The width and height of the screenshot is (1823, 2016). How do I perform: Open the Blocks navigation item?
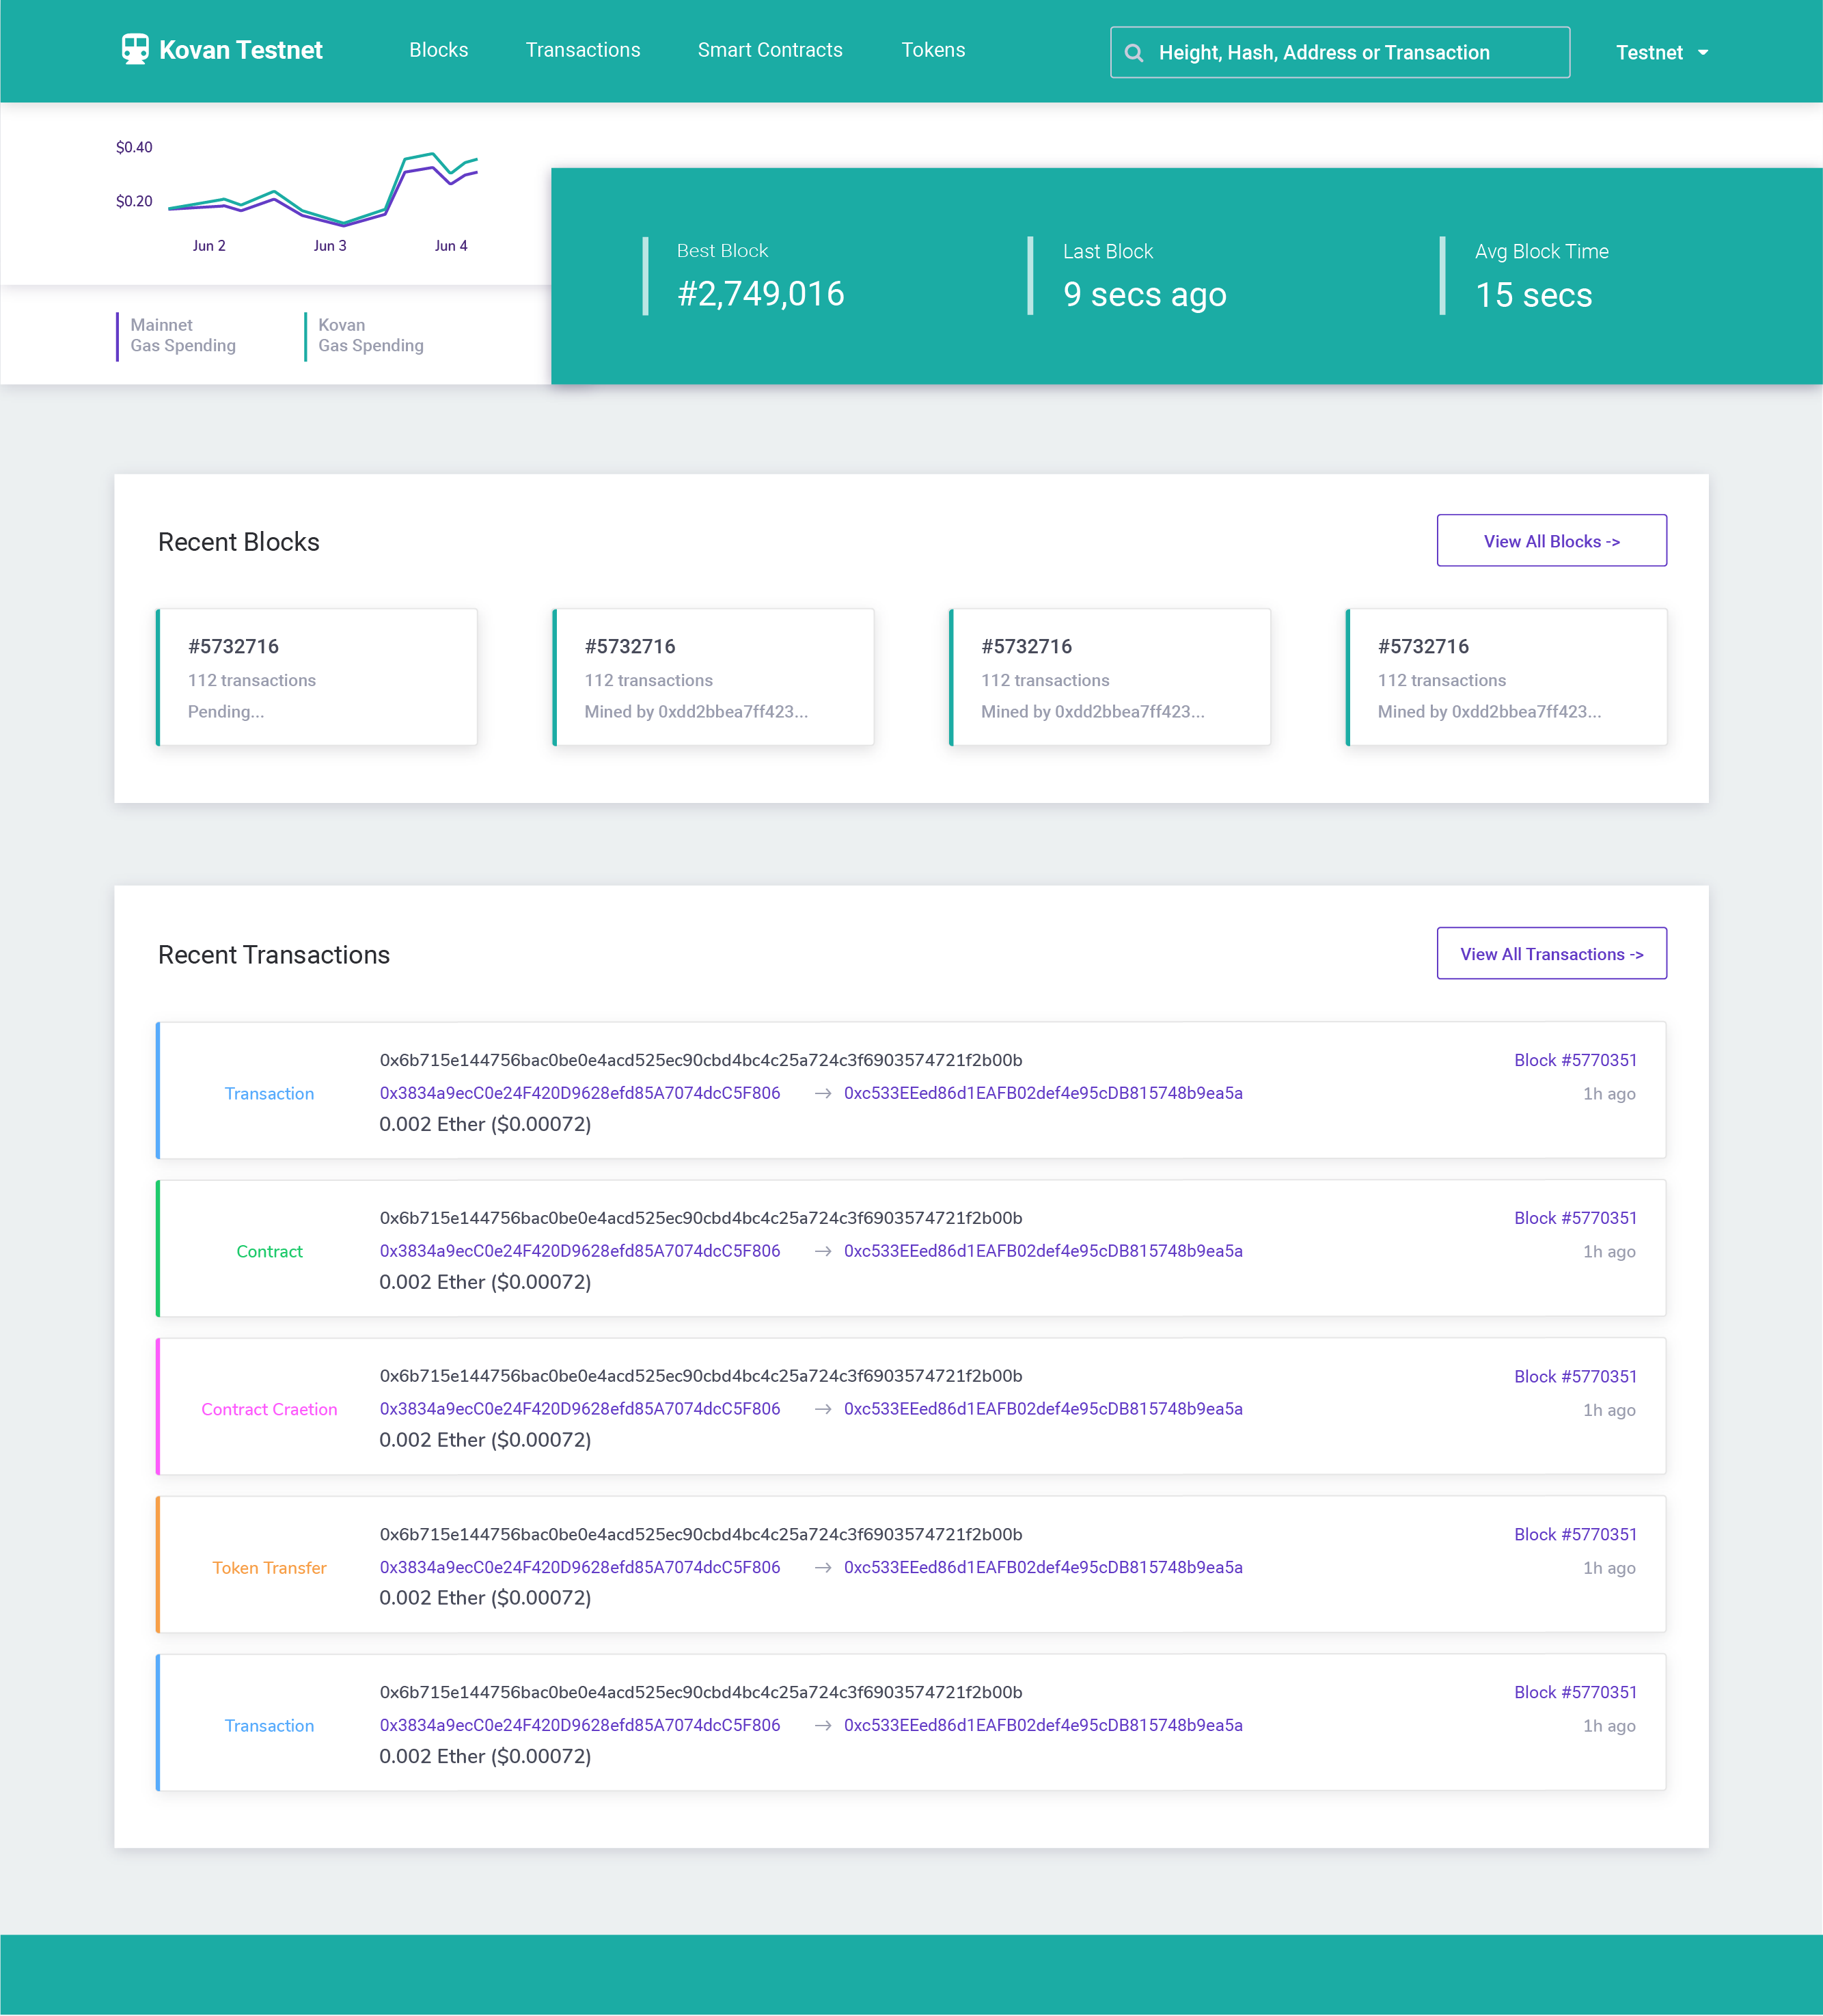438,49
